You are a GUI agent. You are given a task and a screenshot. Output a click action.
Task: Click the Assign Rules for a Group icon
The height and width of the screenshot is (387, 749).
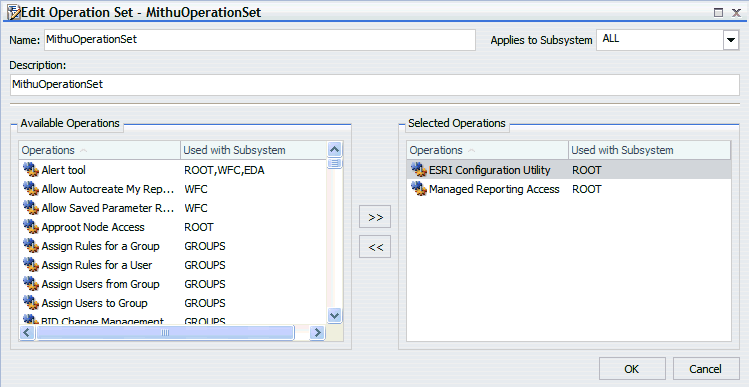click(x=31, y=246)
